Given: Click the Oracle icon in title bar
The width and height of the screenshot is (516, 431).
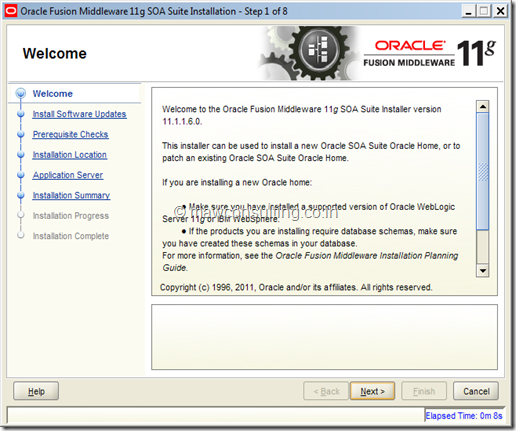Looking at the screenshot, I should click(x=10, y=11).
